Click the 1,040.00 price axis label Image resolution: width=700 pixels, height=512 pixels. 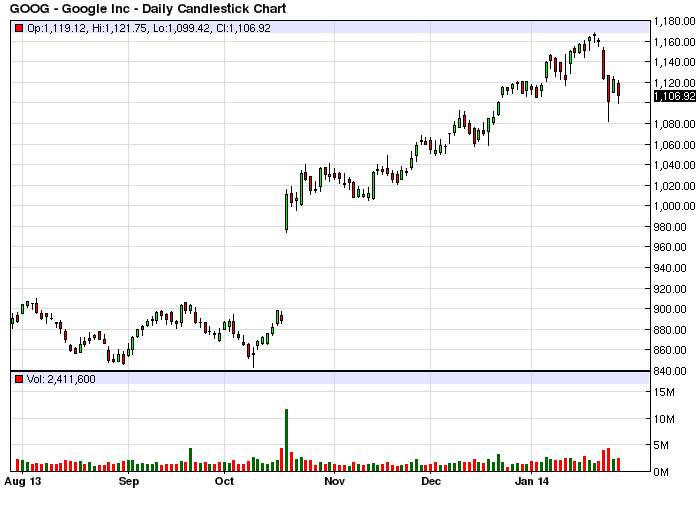(675, 165)
